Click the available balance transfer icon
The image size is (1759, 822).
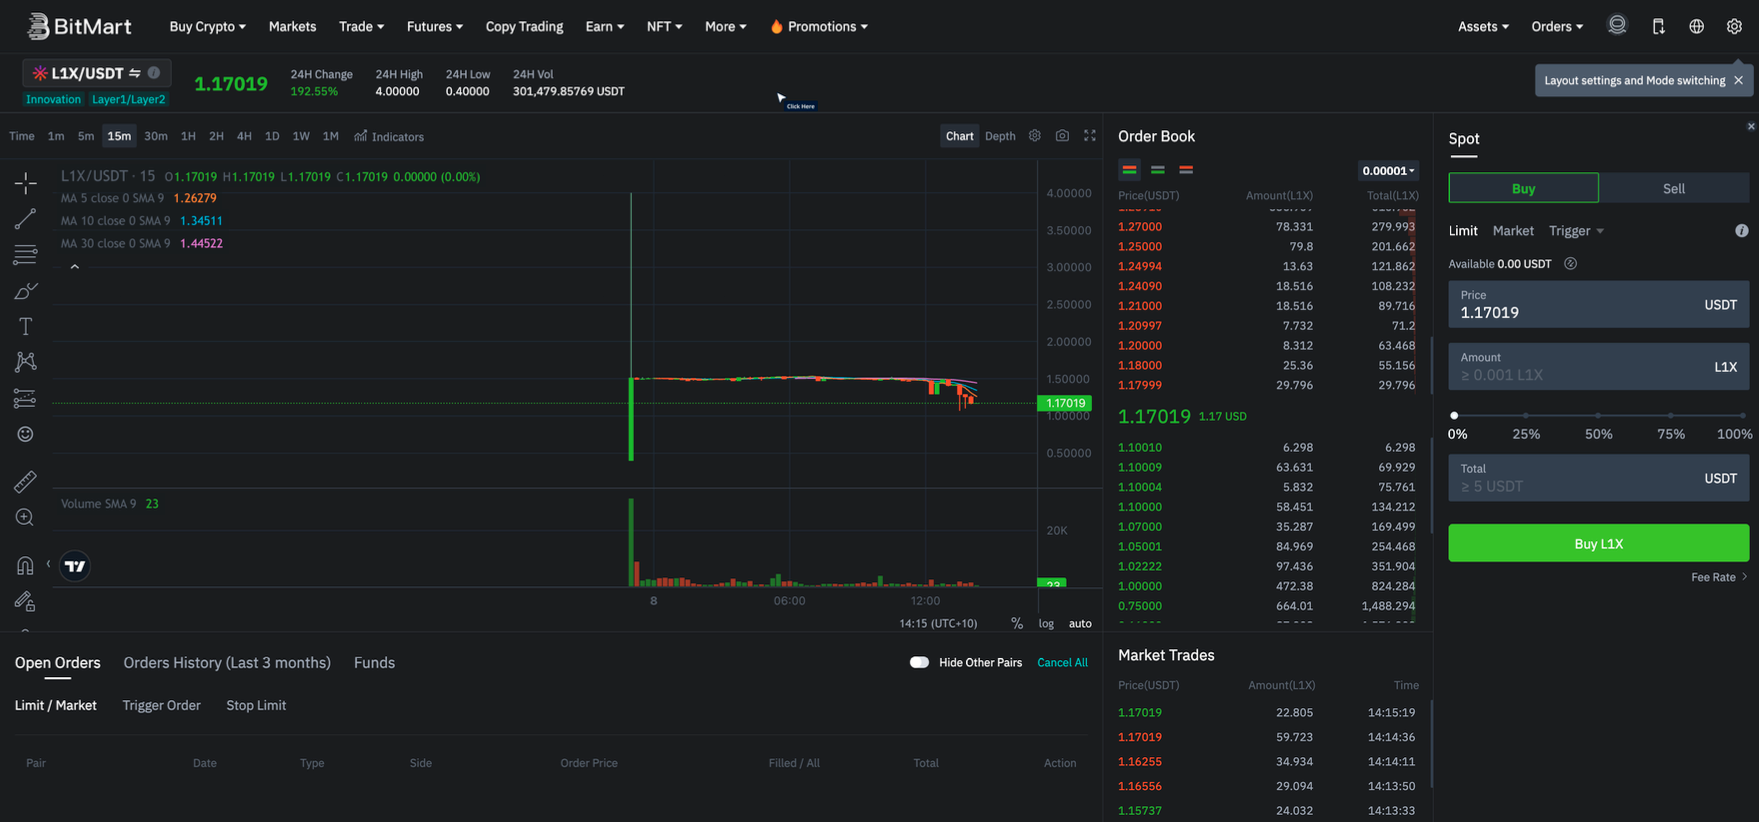pos(1570,264)
